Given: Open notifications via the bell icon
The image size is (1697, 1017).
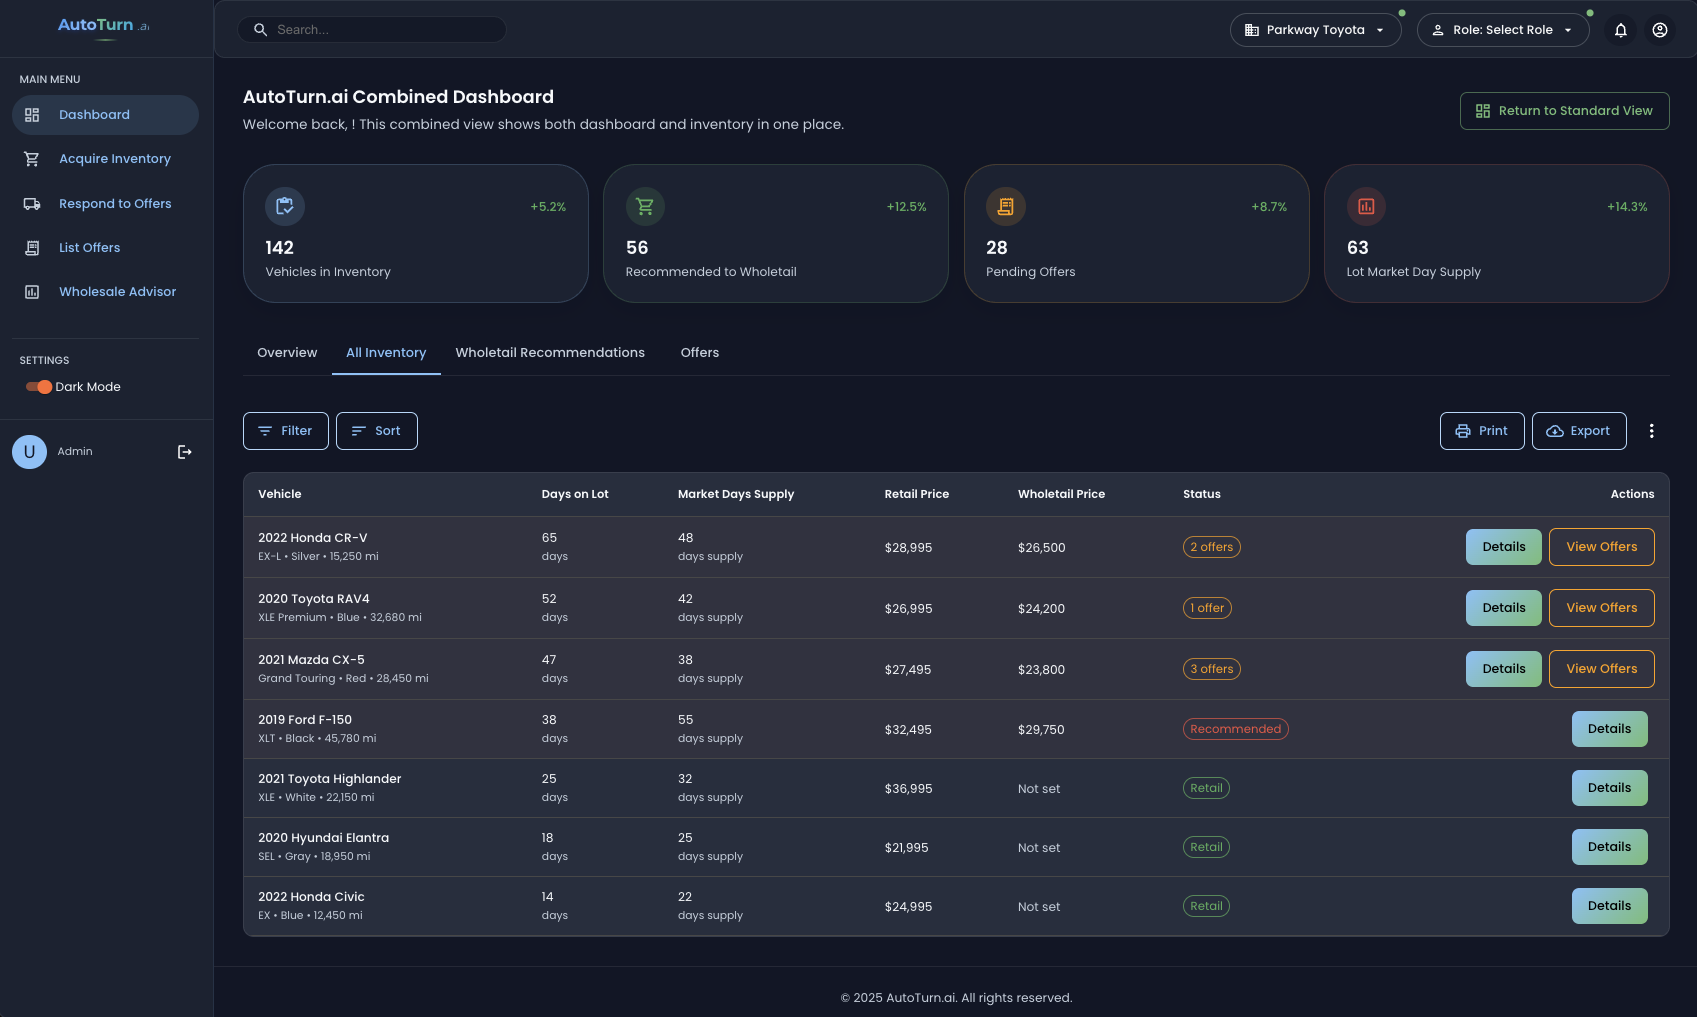Looking at the screenshot, I should point(1620,30).
